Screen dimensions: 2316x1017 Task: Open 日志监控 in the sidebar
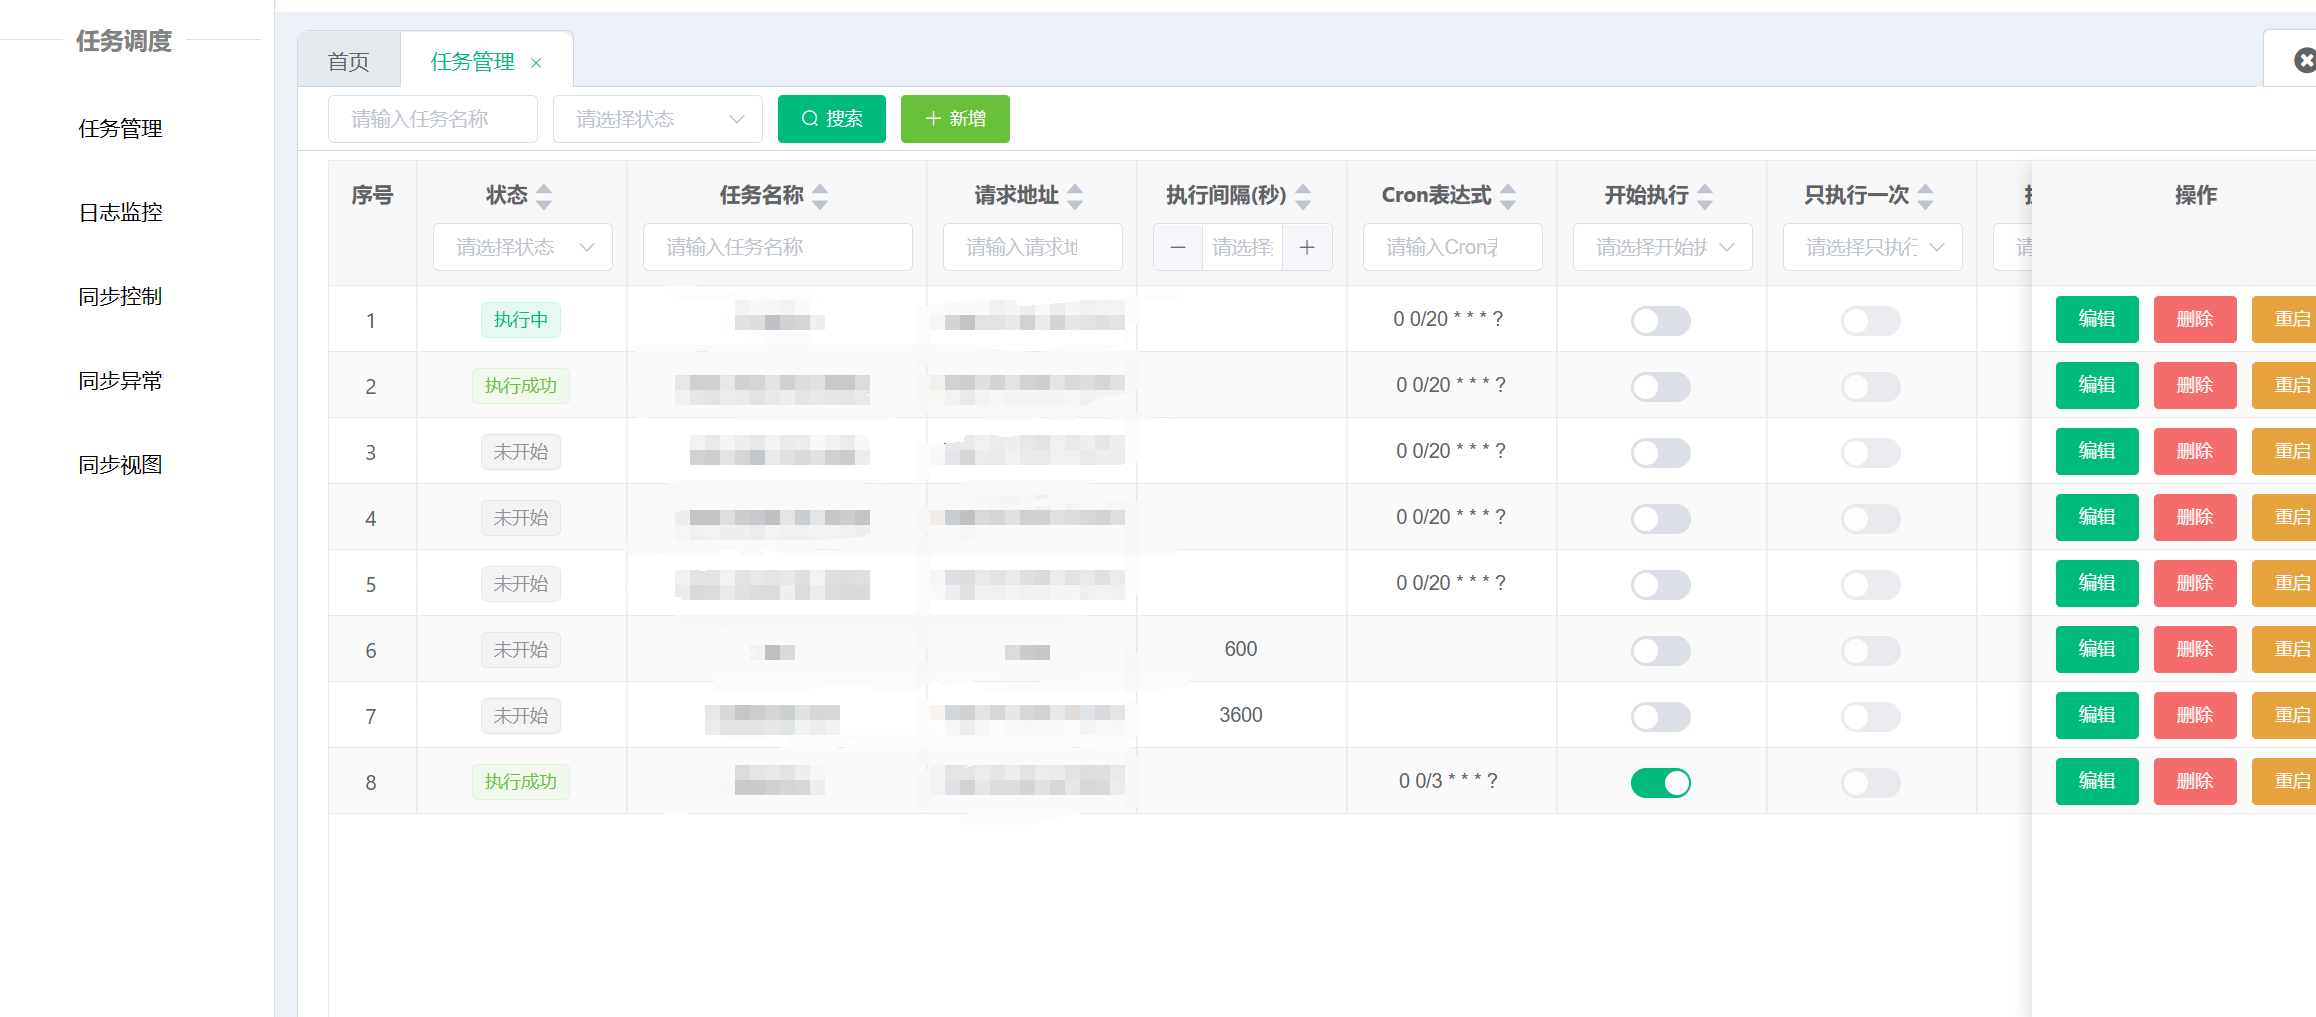click(x=121, y=213)
